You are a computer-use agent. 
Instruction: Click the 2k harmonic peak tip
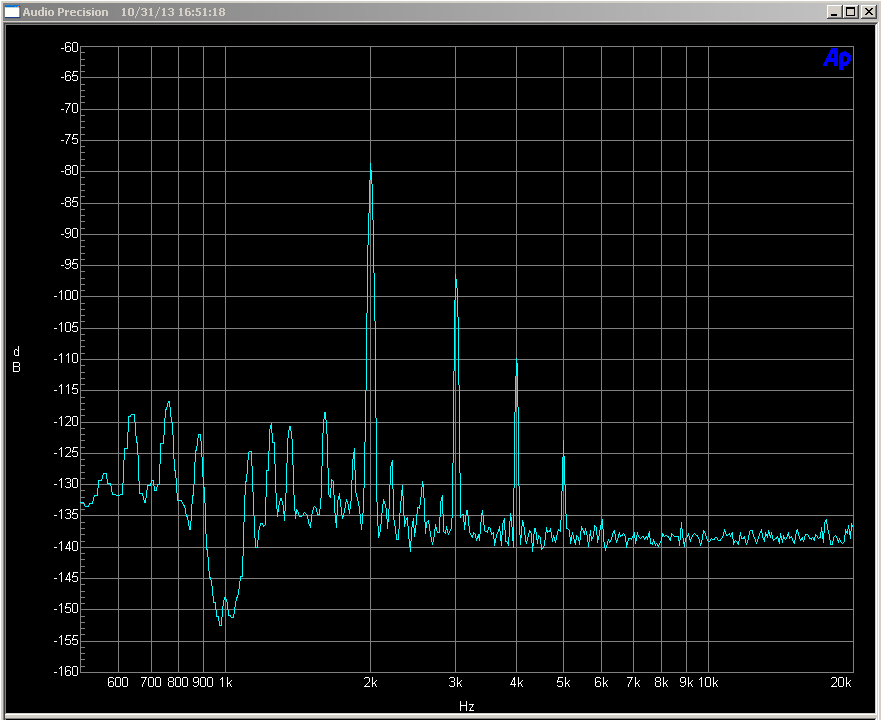click(x=370, y=165)
